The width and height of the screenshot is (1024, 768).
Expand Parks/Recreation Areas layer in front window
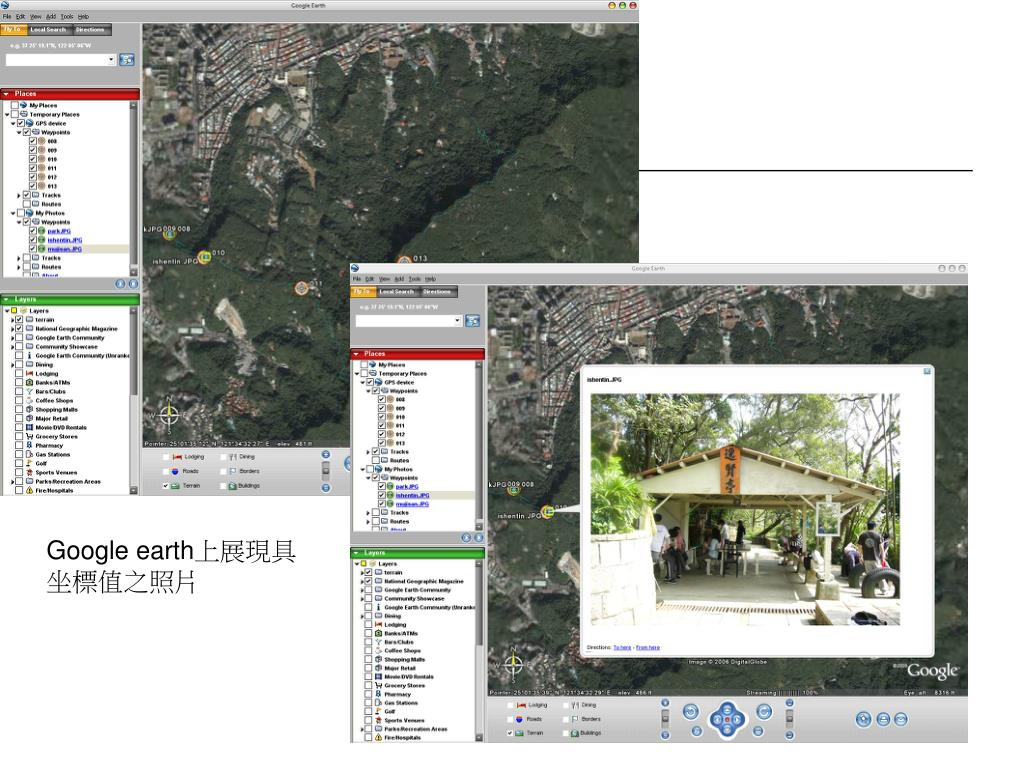click(362, 729)
